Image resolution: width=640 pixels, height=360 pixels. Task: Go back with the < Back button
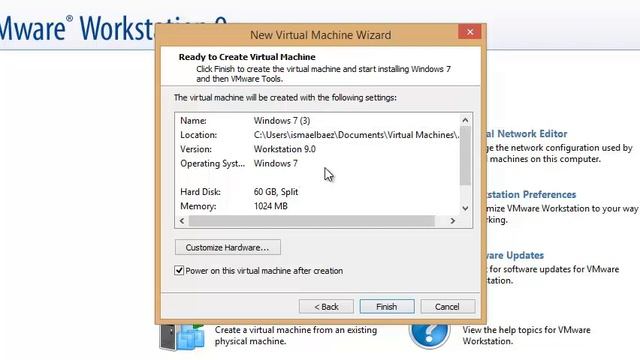click(x=326, y=307)
